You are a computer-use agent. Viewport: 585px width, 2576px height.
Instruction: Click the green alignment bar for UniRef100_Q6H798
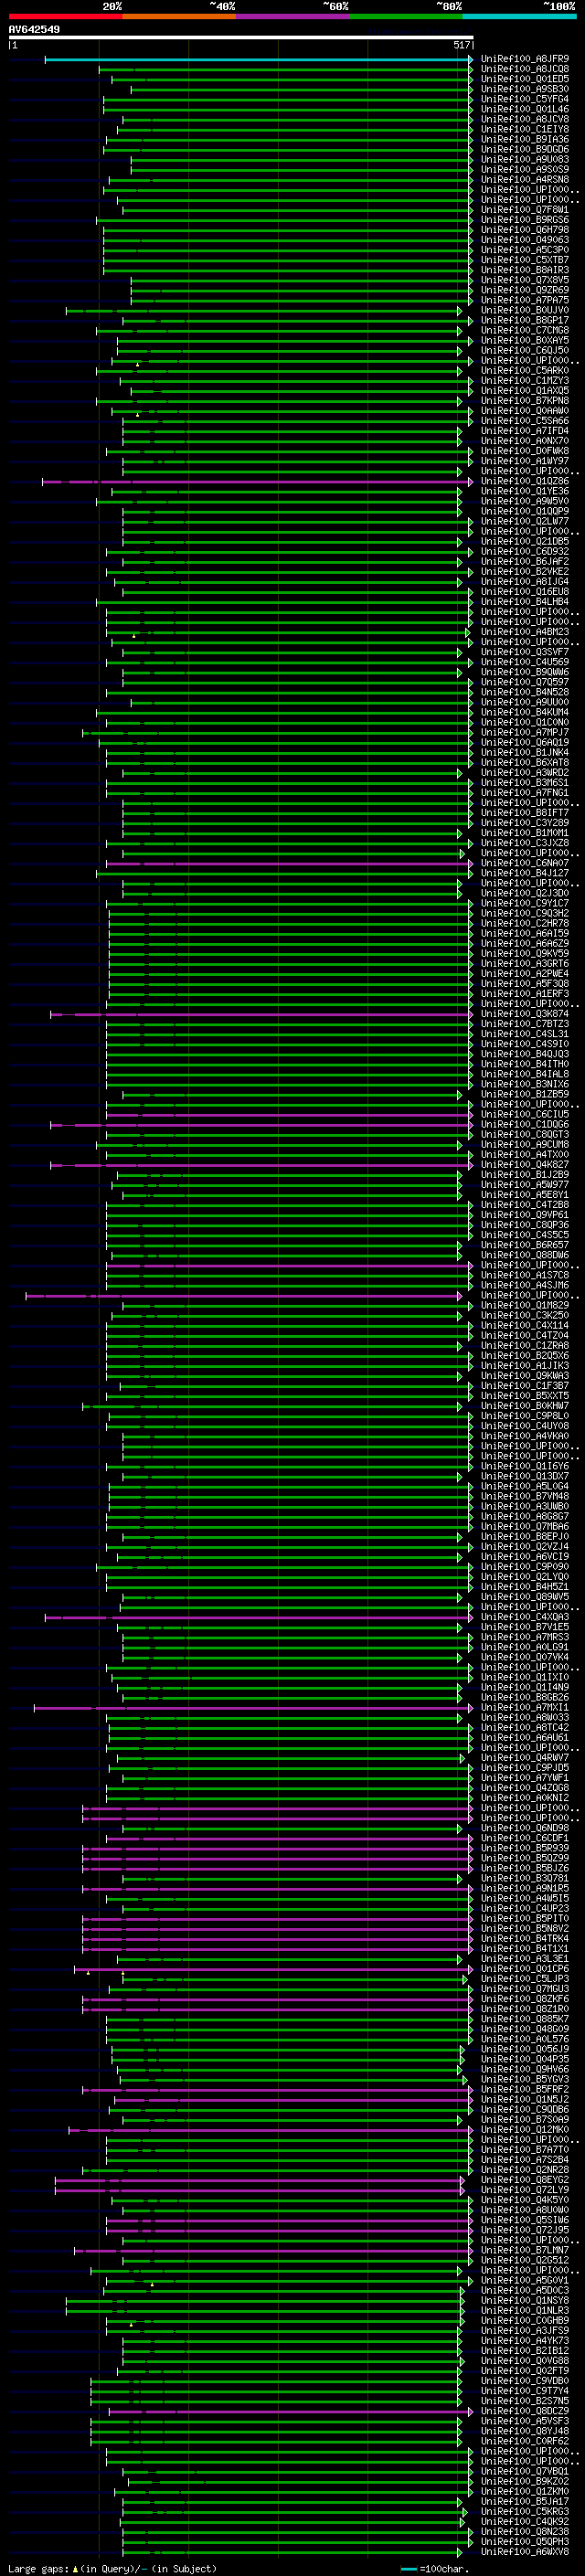(x=288, y=230)
